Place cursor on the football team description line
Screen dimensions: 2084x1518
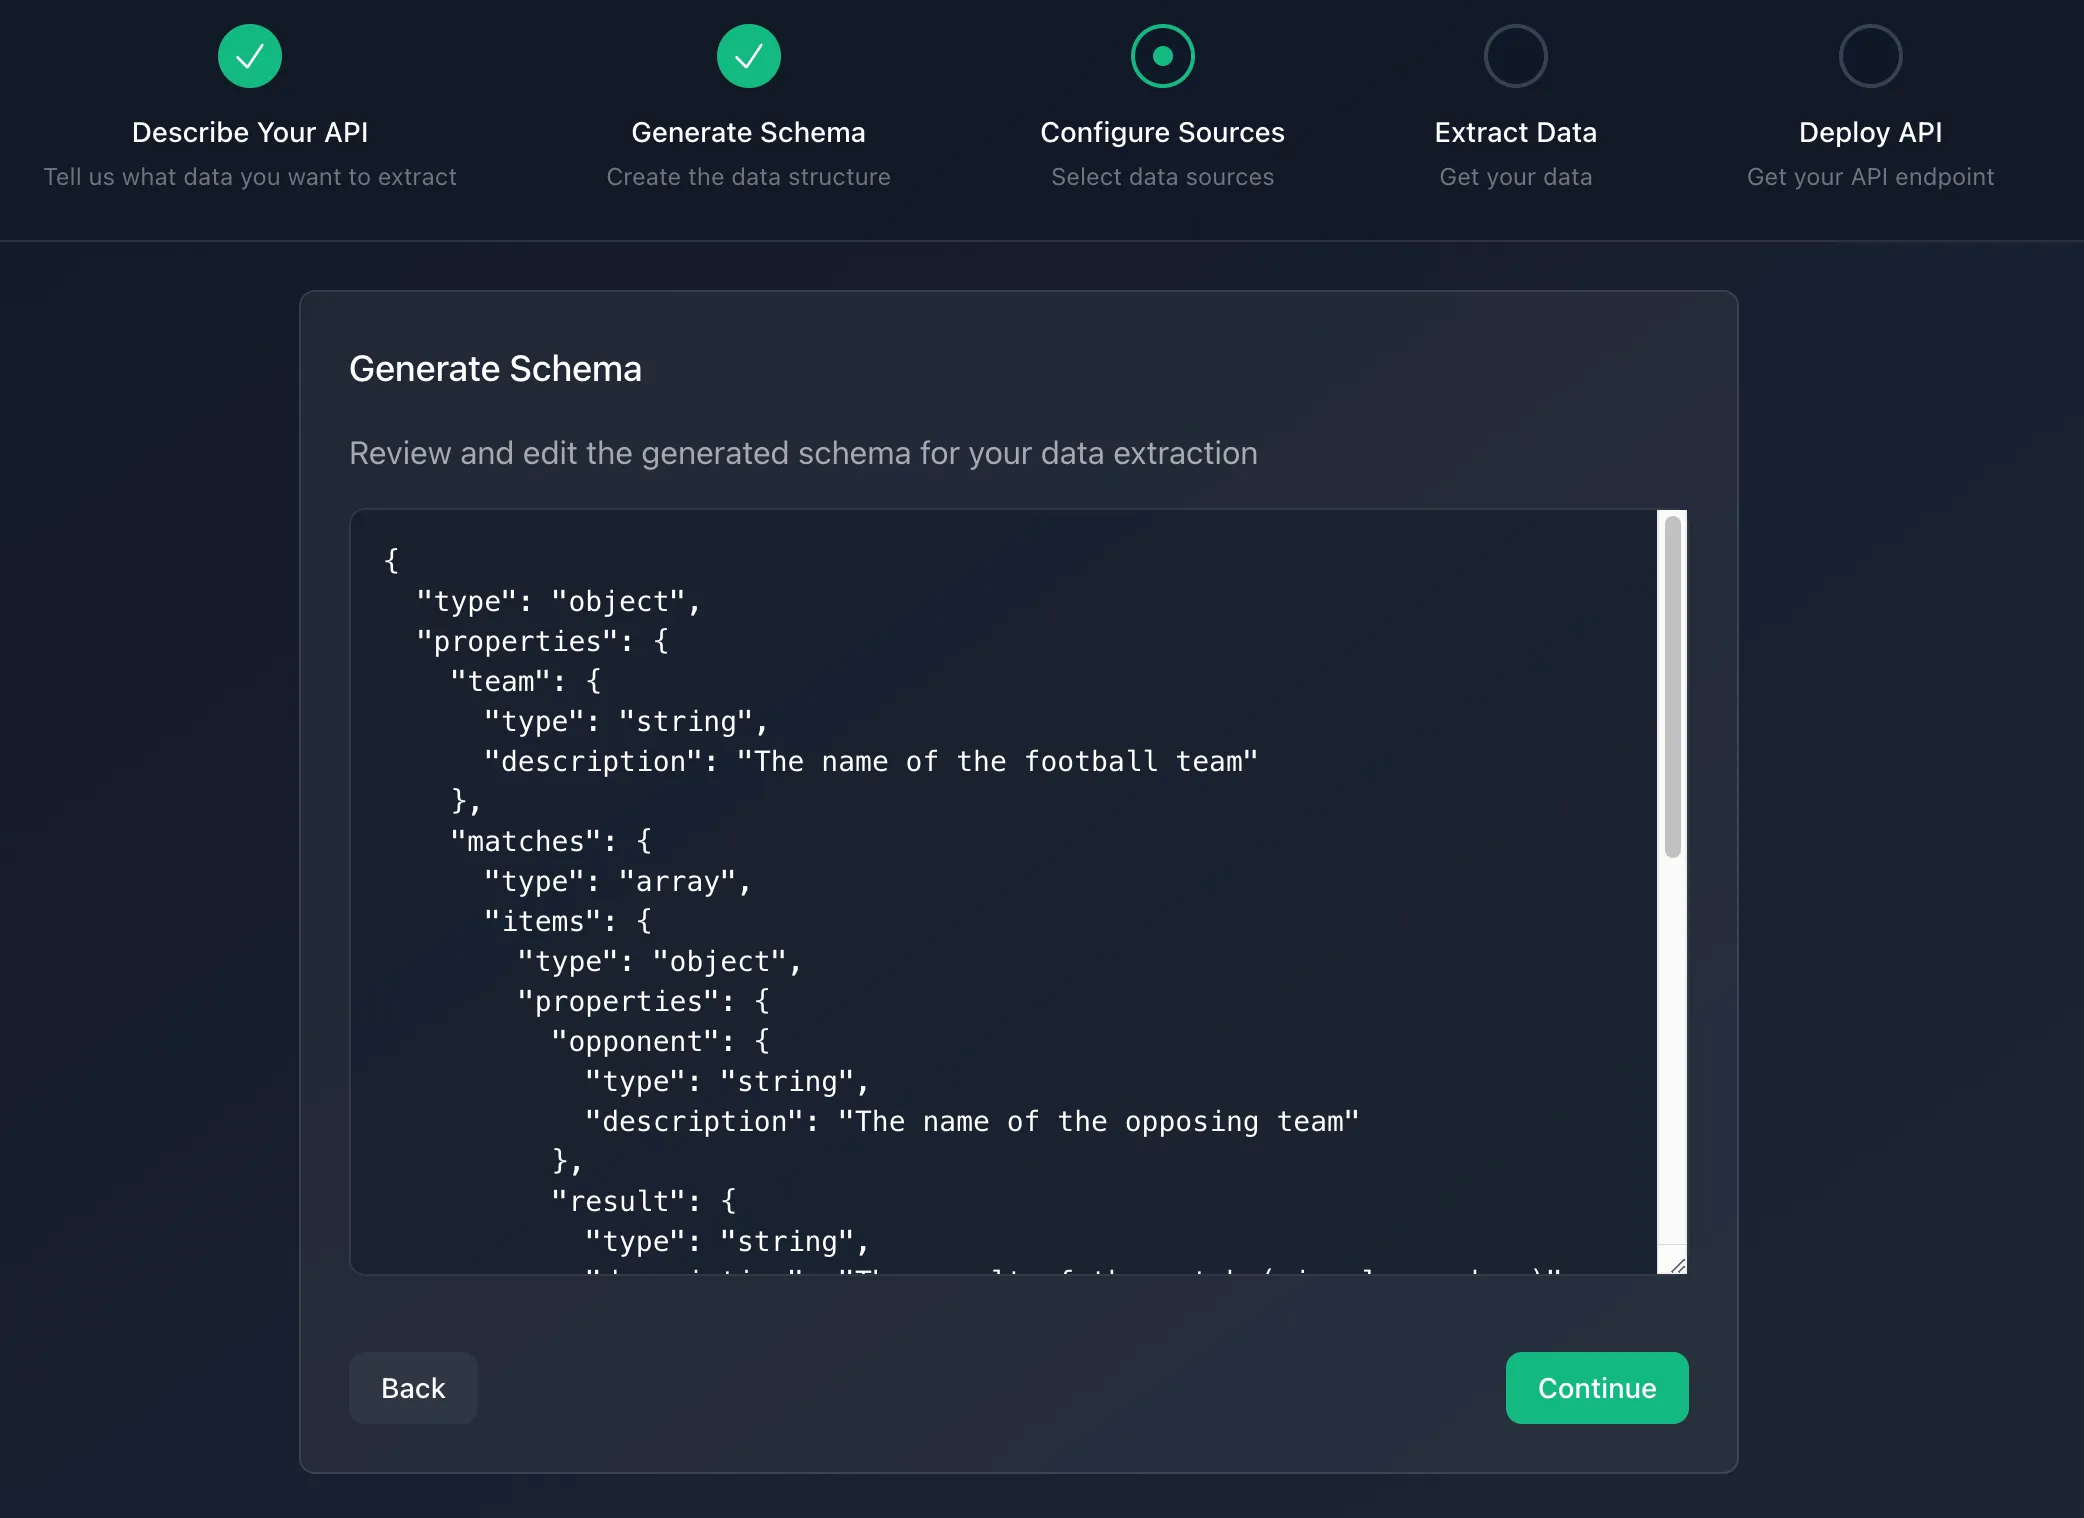click(x=870, y=762)
